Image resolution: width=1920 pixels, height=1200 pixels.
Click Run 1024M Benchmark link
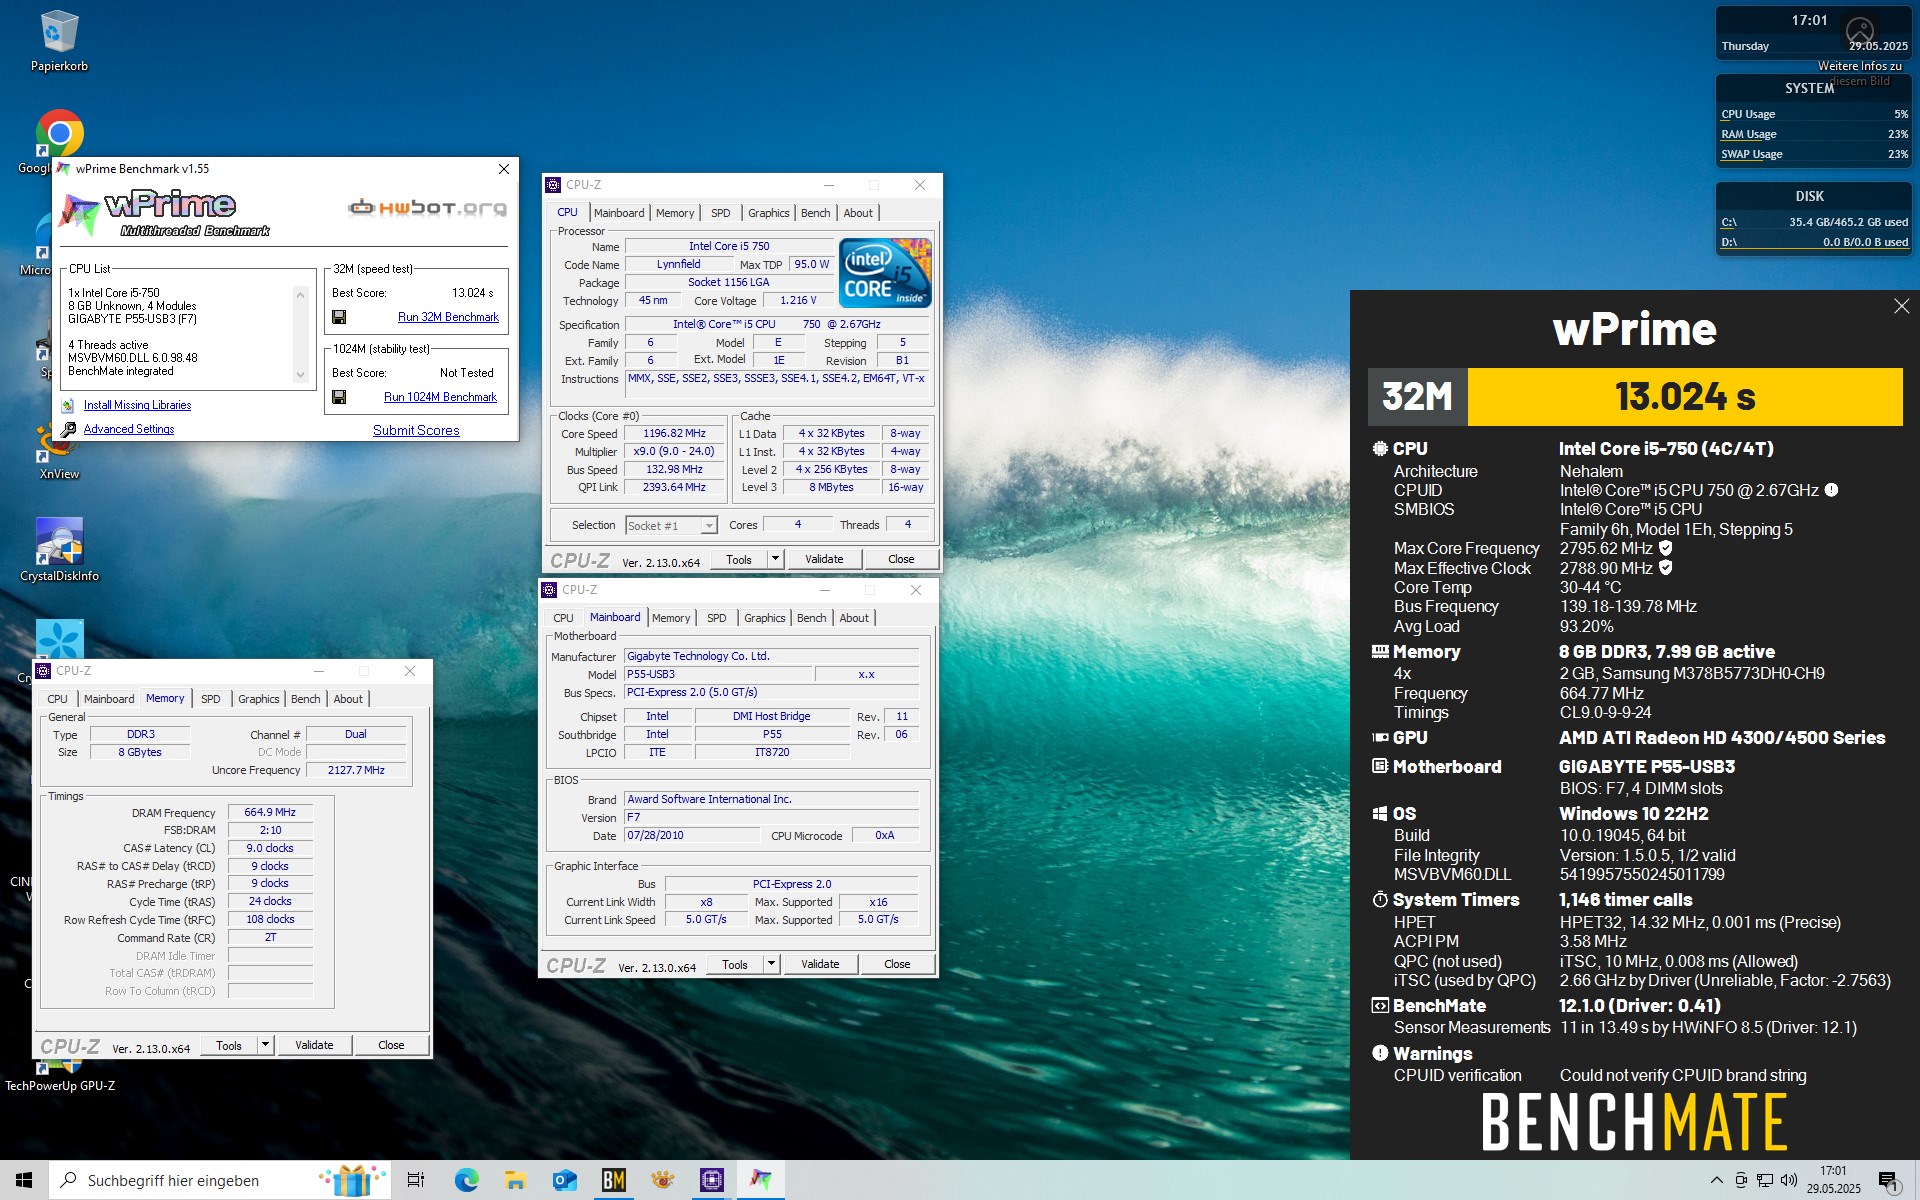(x=440, y=397)
